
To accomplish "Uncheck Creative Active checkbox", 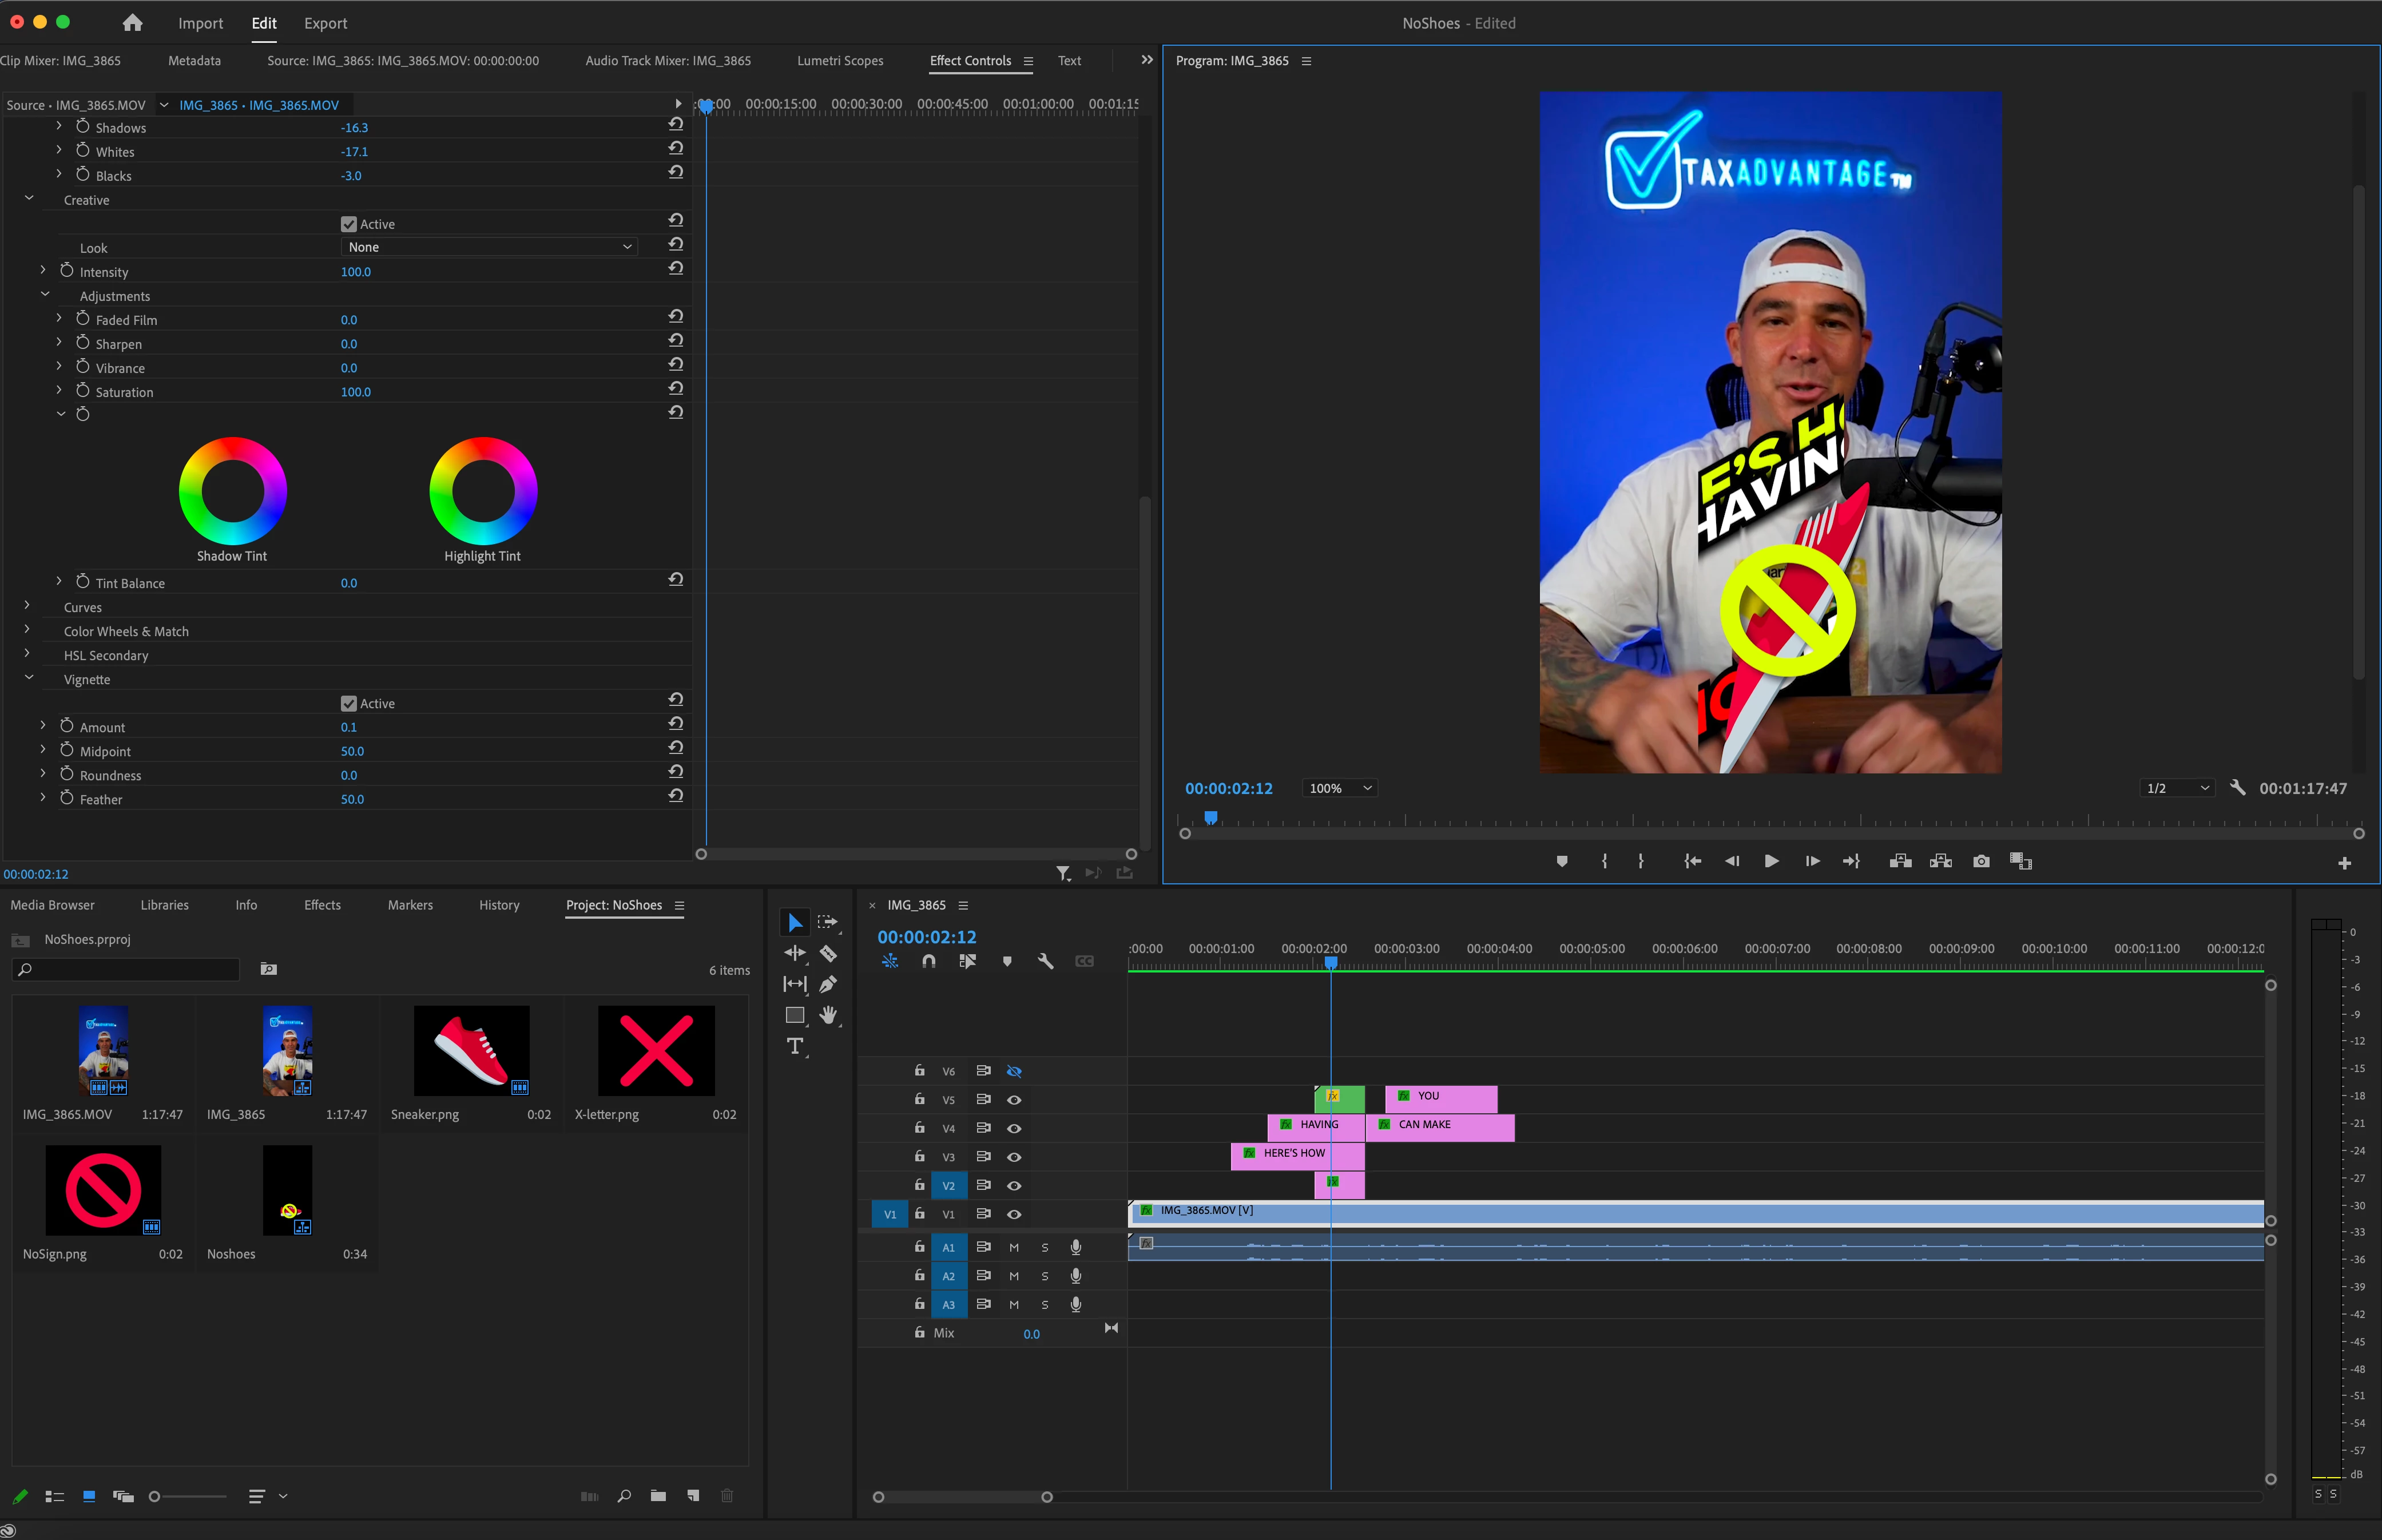I will (349, 224).
